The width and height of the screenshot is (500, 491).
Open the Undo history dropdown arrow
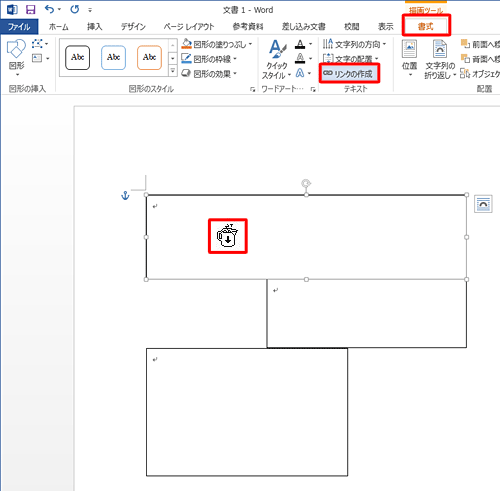click(59, 9)
